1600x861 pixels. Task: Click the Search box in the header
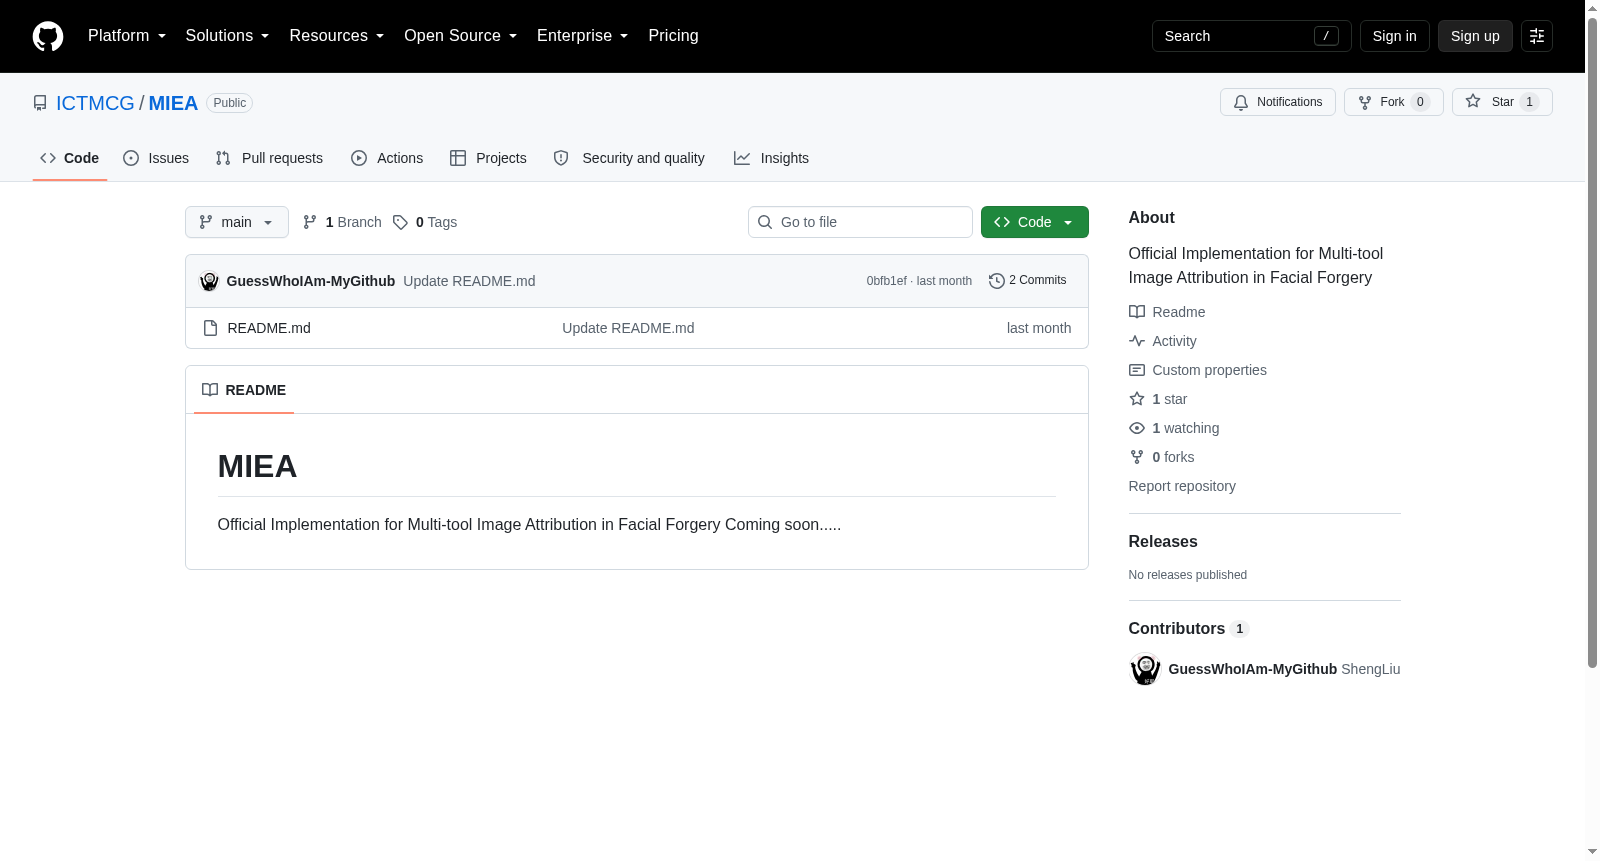coord(1252,36)
